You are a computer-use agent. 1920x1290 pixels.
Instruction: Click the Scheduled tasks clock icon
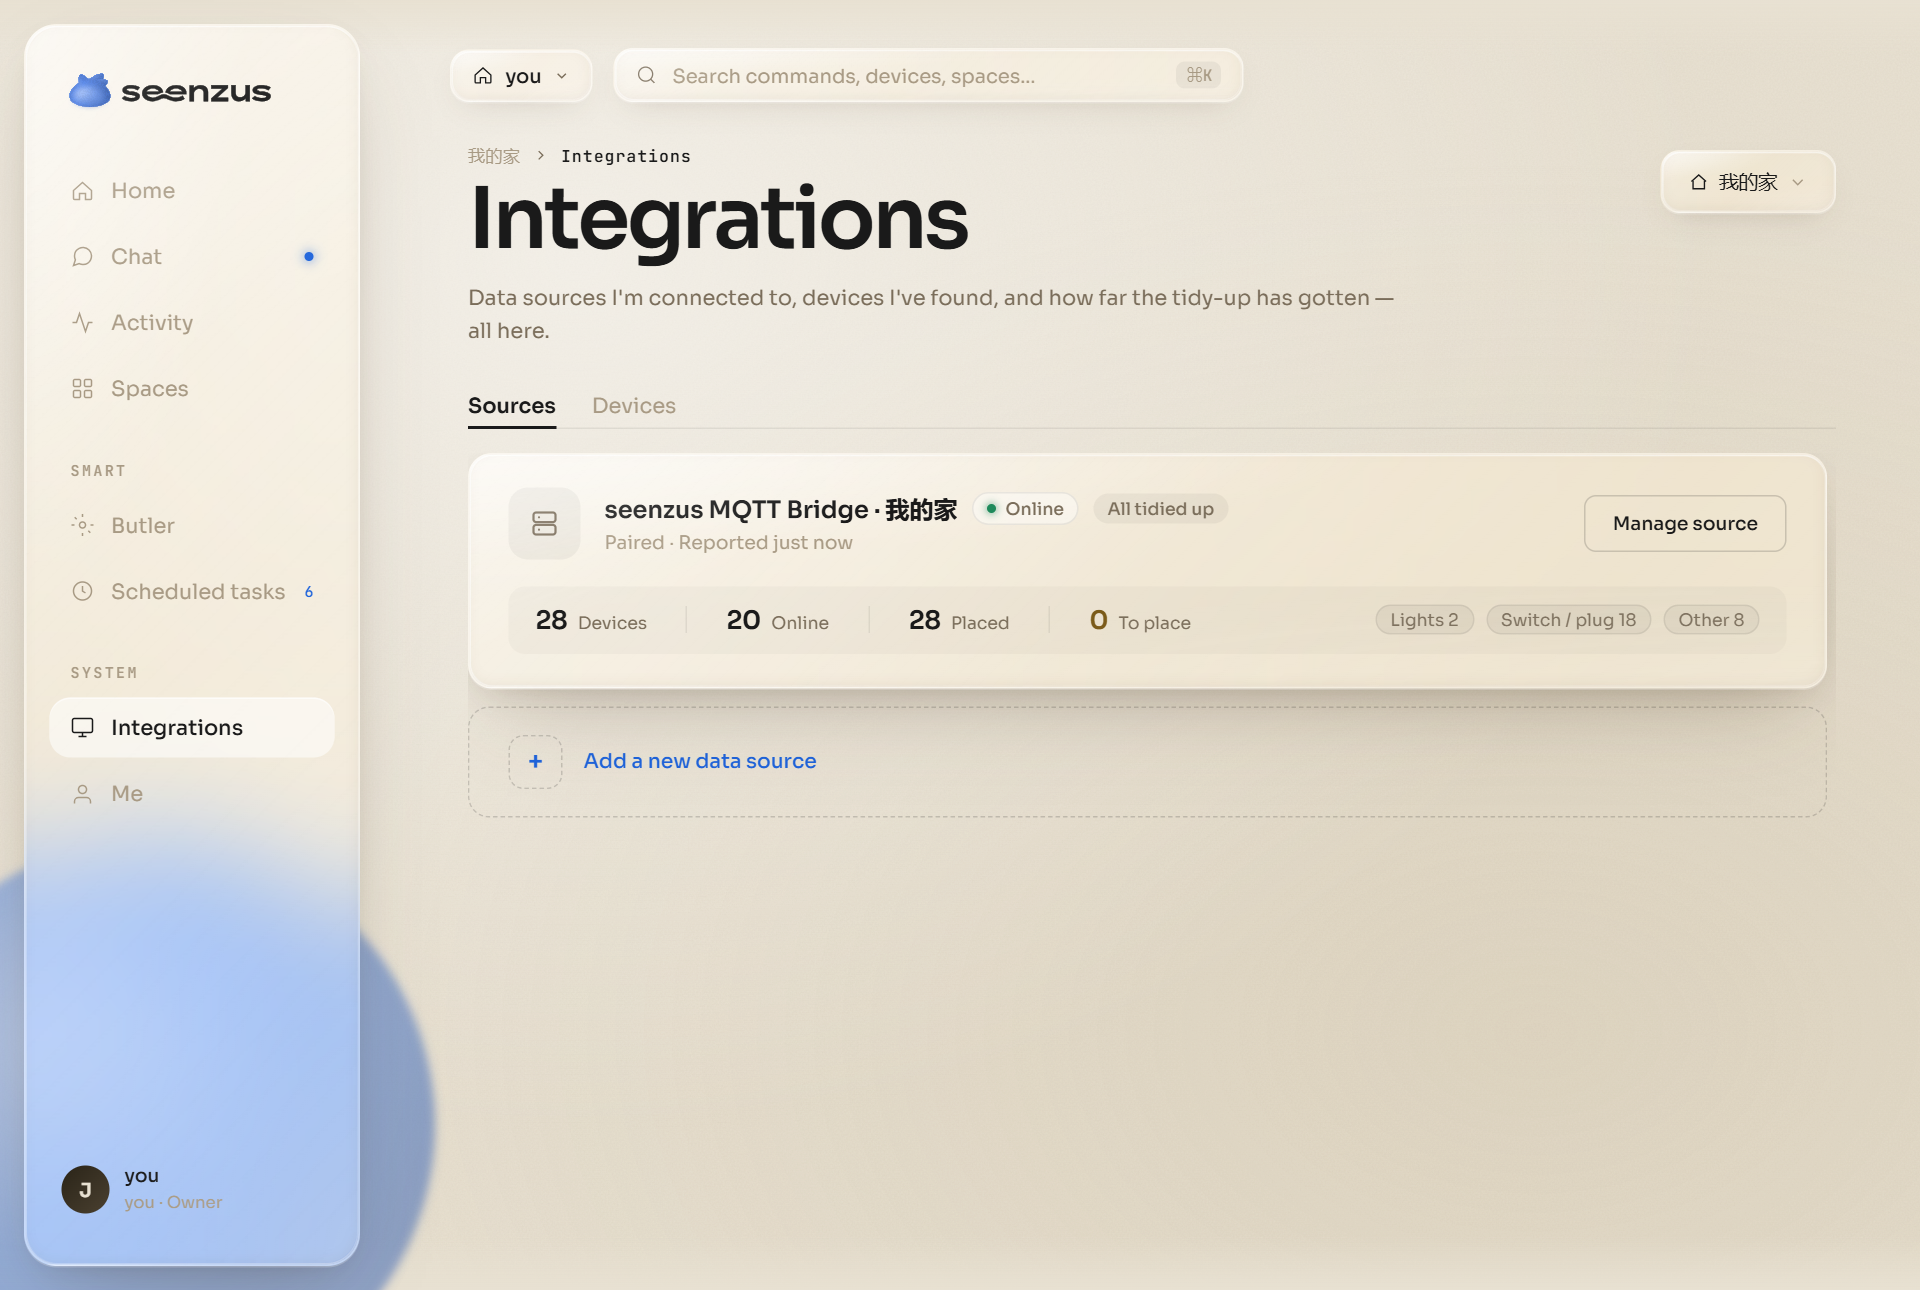click(x=83, y=592)
